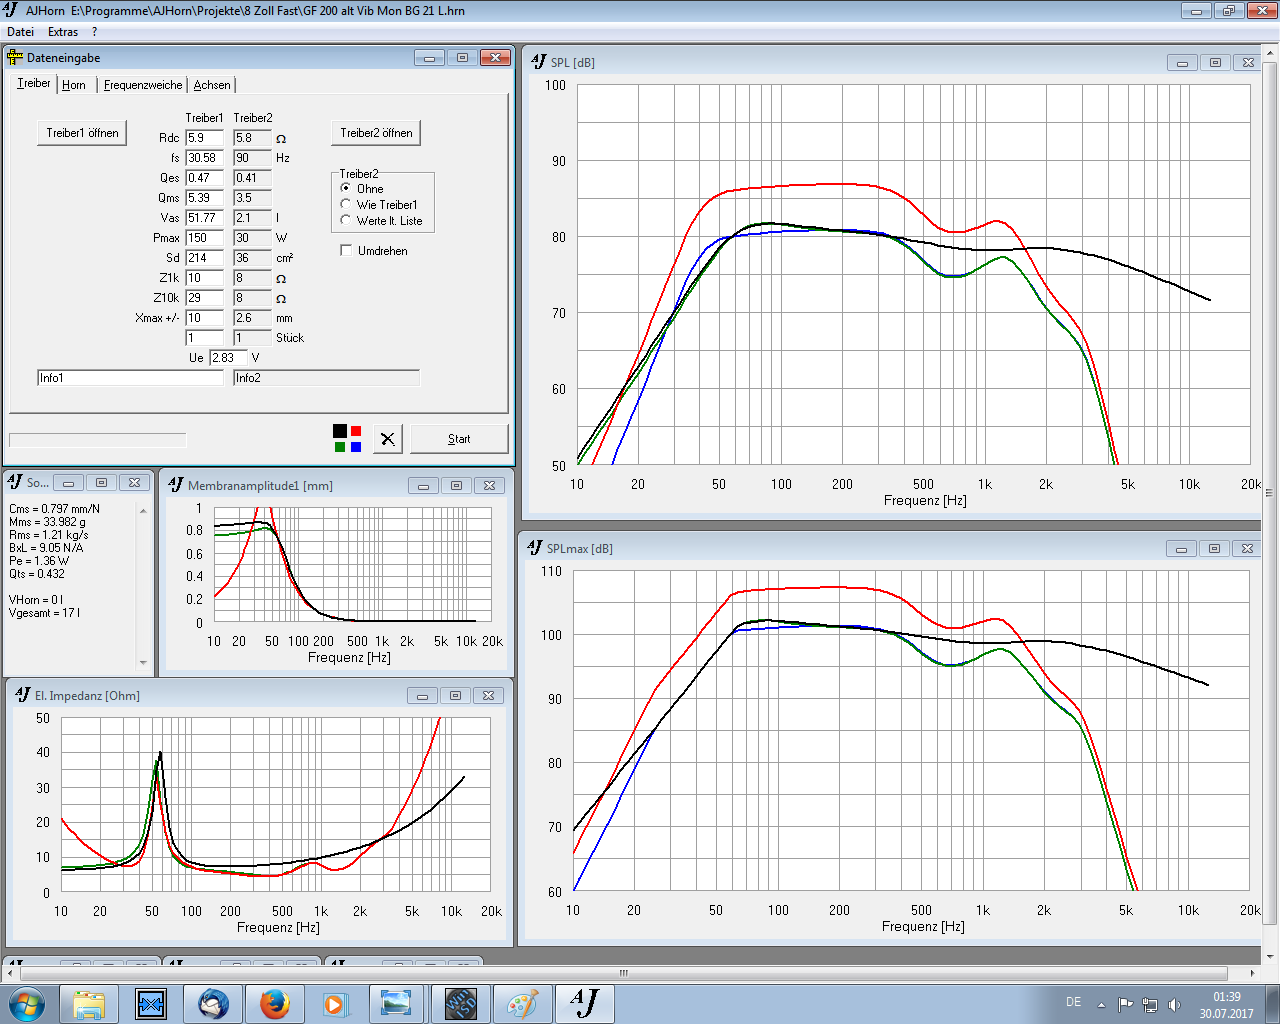Viewport: 1280px width, 1024px height.
Task: Click the 'Vgesamt = 17 l' line
Action: click(x=45, y=613)
